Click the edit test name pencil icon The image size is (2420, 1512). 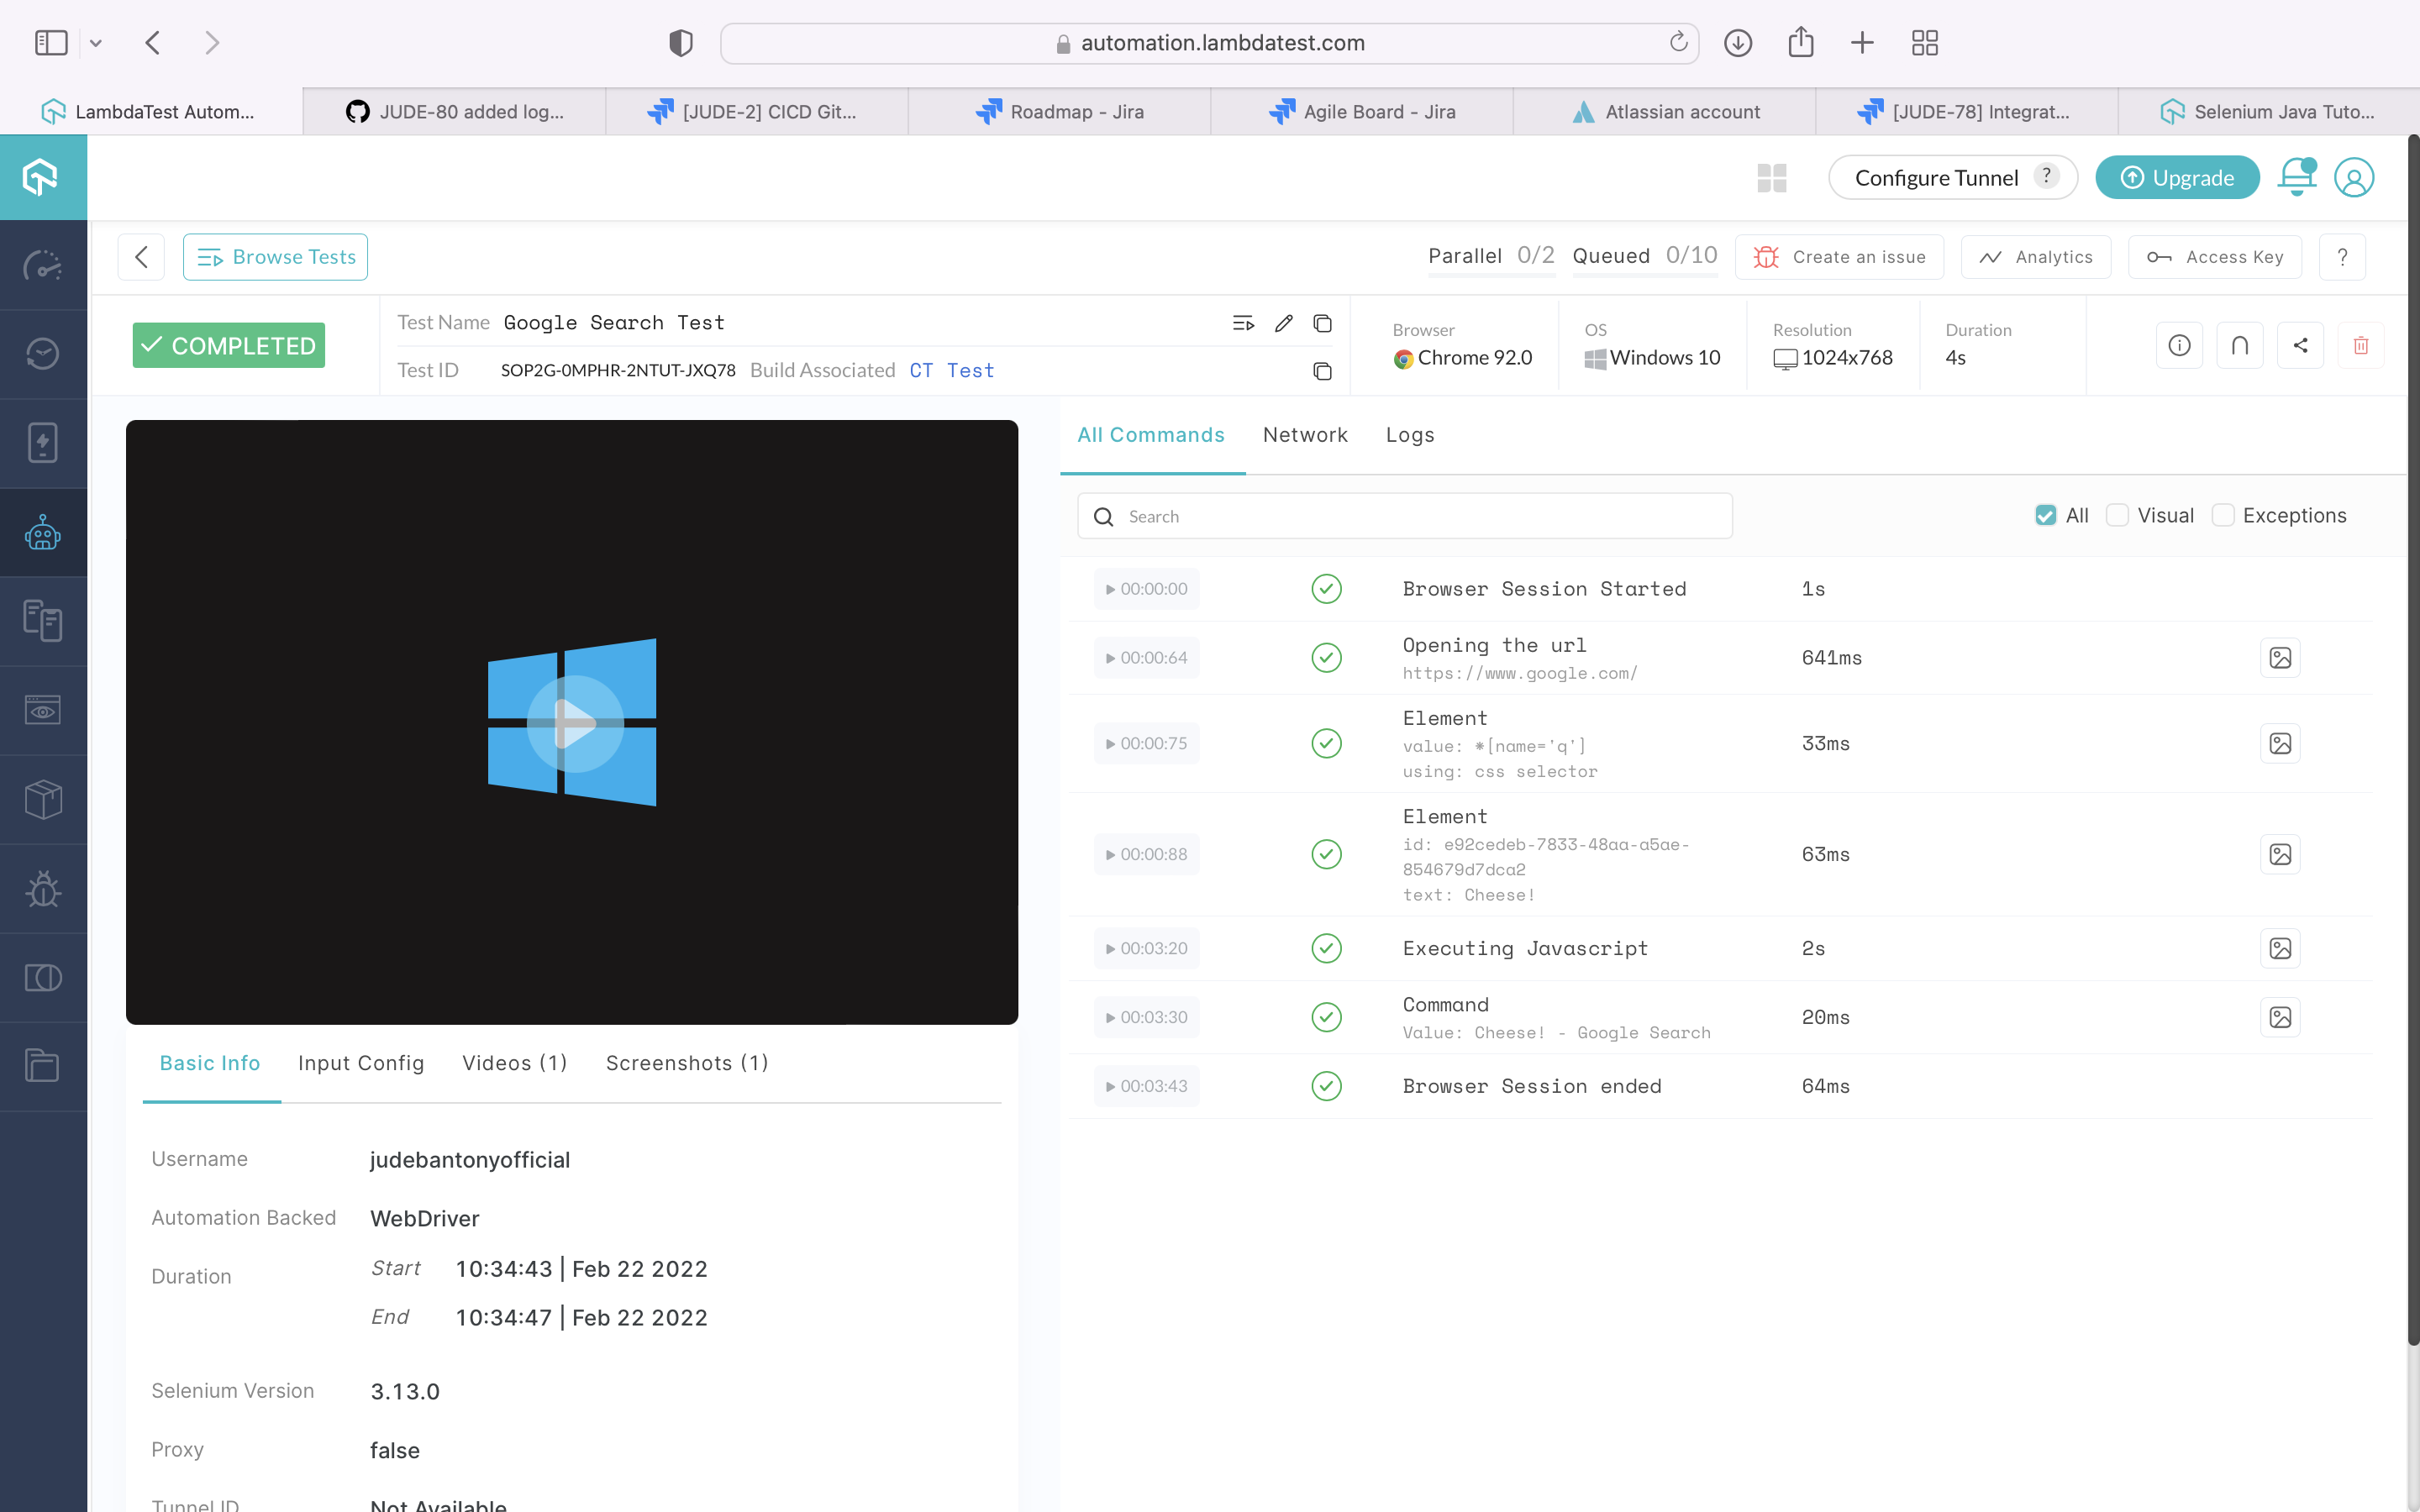point(1284,323)
